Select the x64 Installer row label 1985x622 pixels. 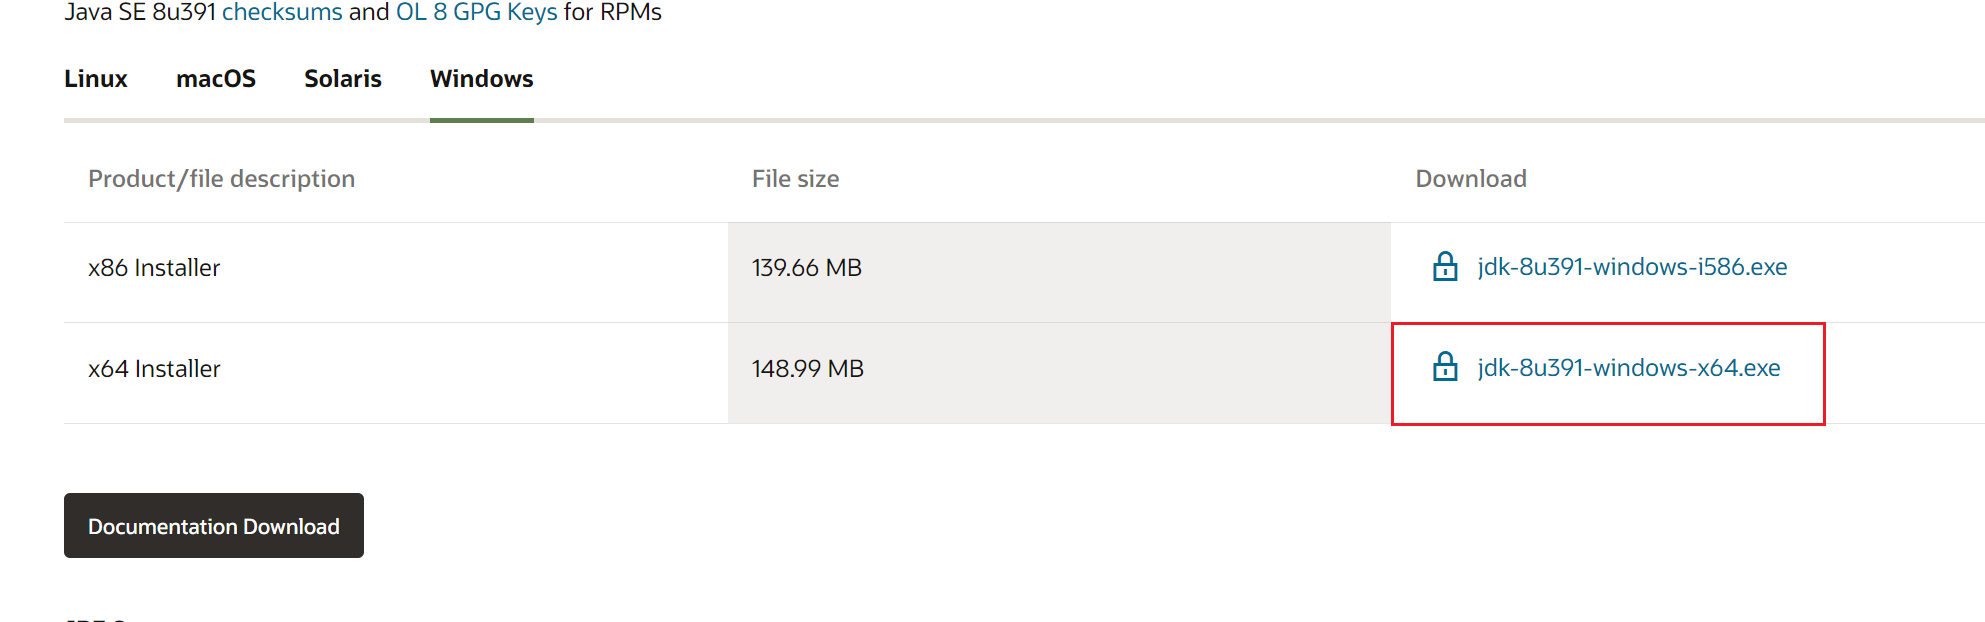click(x=154, y=369)
